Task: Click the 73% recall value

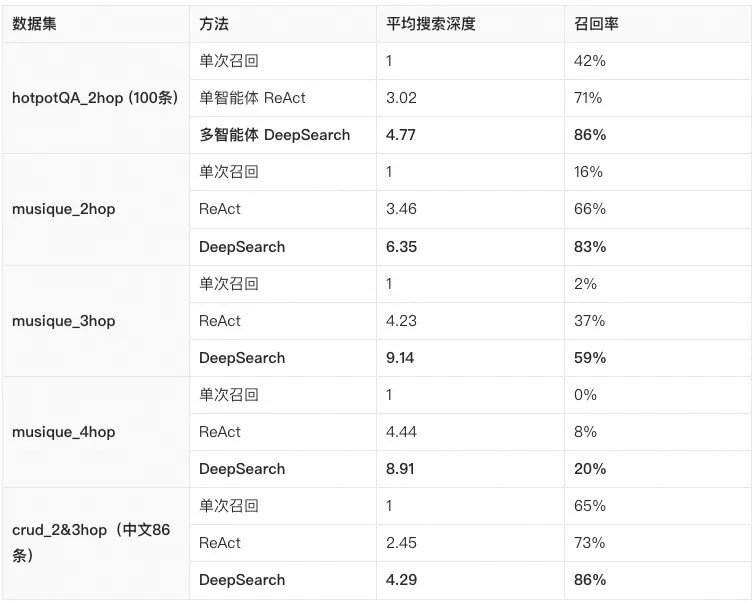Action: tap(590, 543)
